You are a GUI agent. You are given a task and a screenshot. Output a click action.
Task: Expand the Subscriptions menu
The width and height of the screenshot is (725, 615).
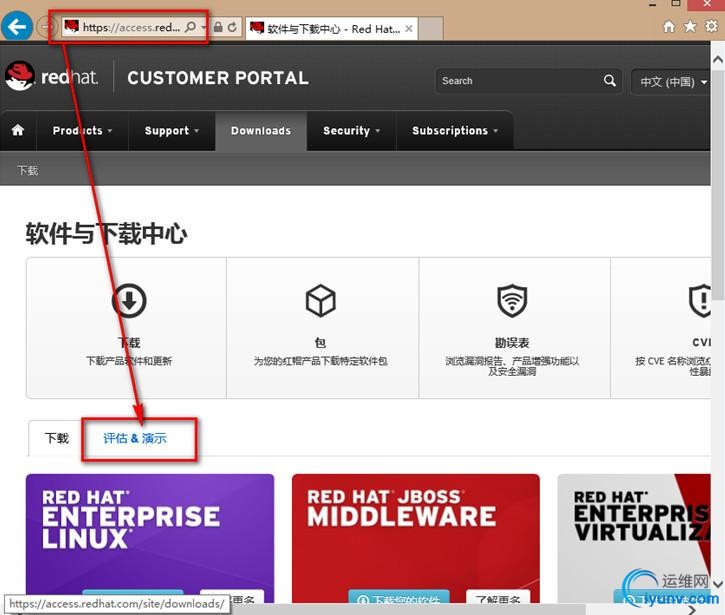(x=455, y=131)
